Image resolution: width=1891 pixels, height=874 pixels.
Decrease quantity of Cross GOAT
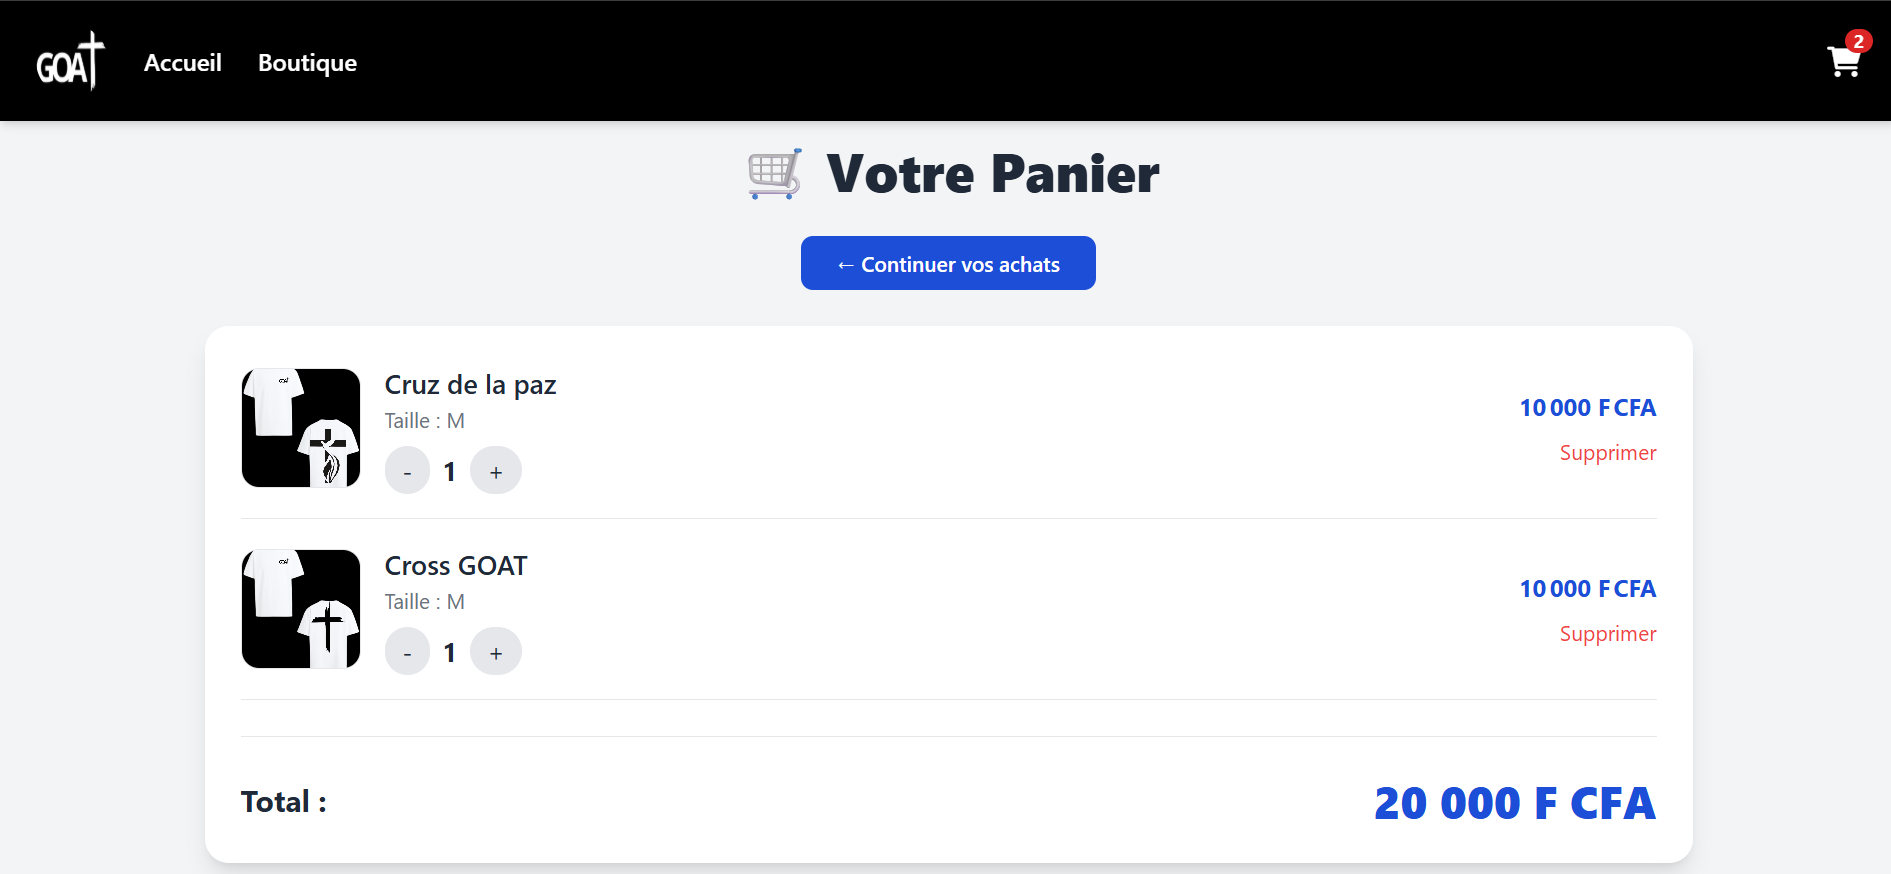[407, 652]
